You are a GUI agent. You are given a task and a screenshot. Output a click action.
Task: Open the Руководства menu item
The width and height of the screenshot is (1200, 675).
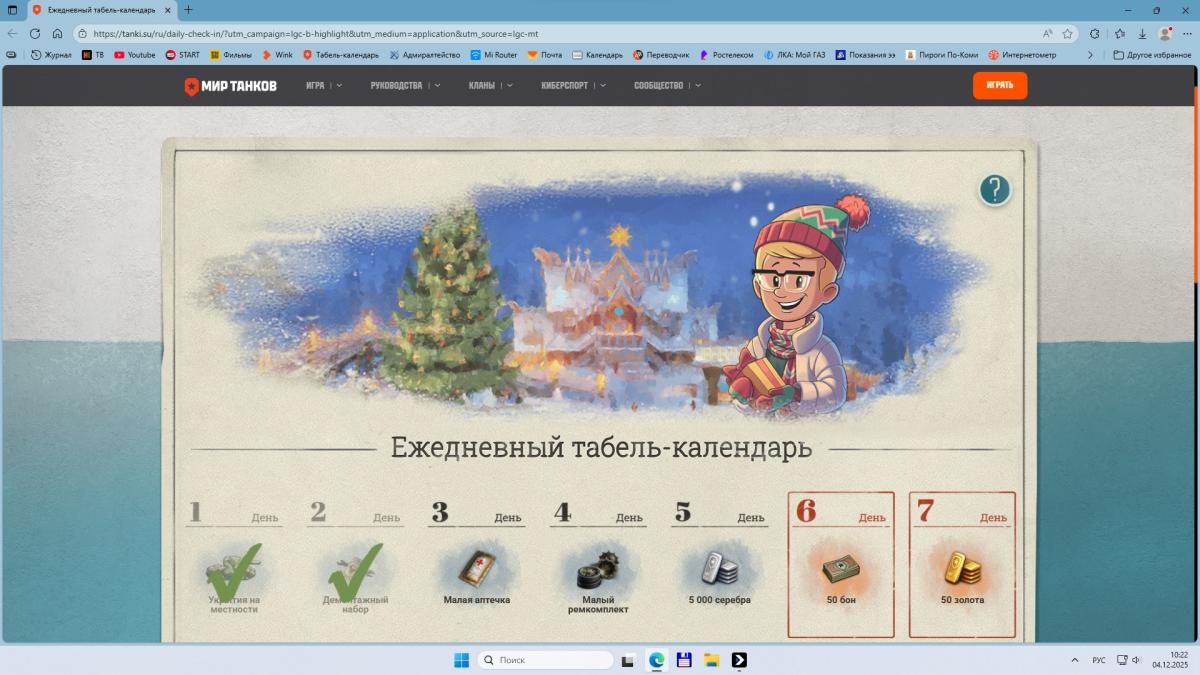396,86
